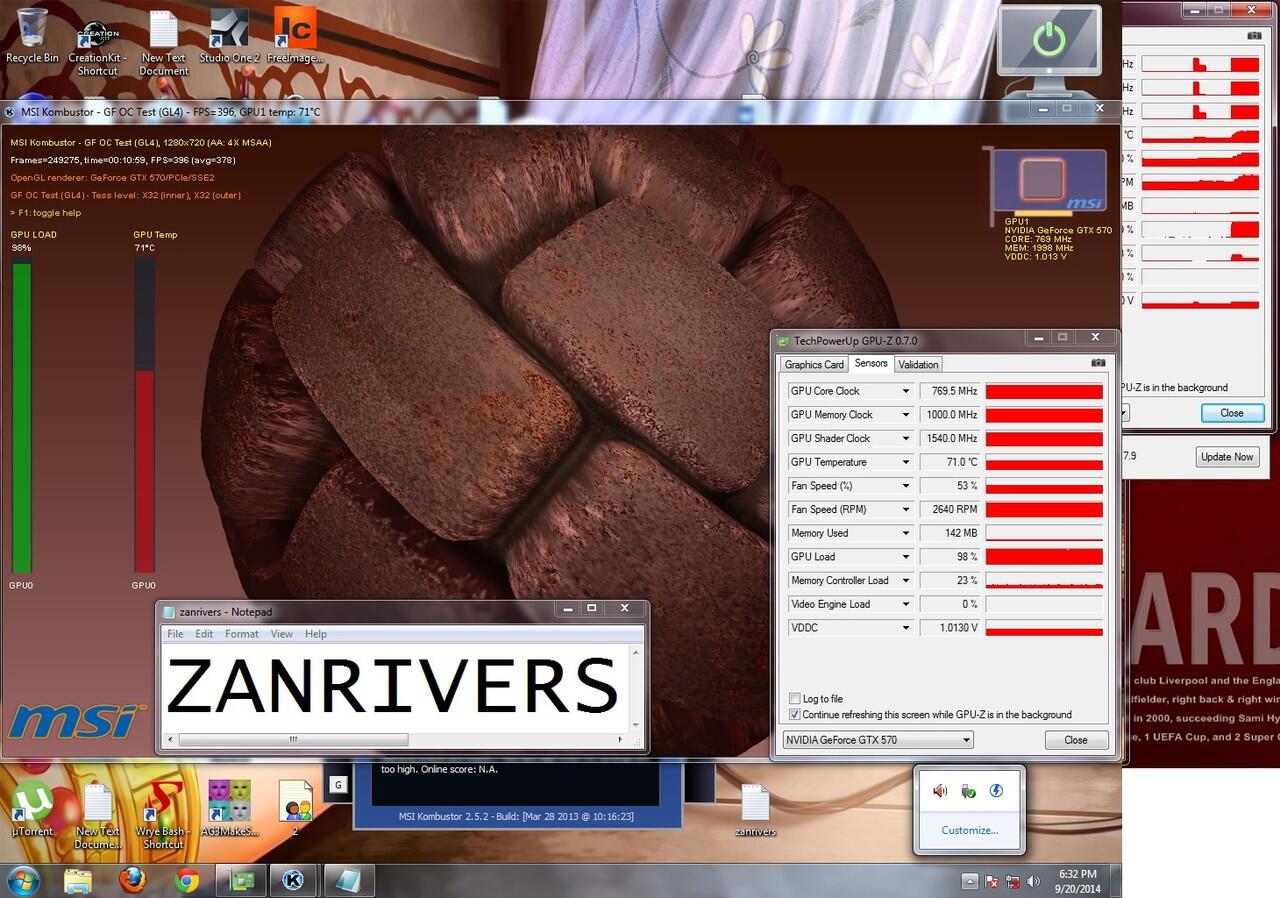Open the NVIDIA GeForce GTX 570 selector
Viewport: 1280px width, 898px height.
877,740
